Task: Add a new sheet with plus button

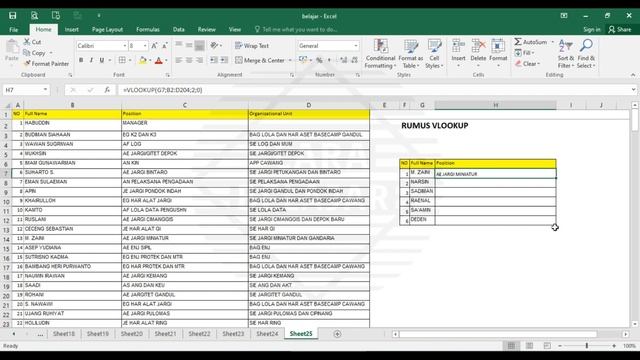Action: 337,334
